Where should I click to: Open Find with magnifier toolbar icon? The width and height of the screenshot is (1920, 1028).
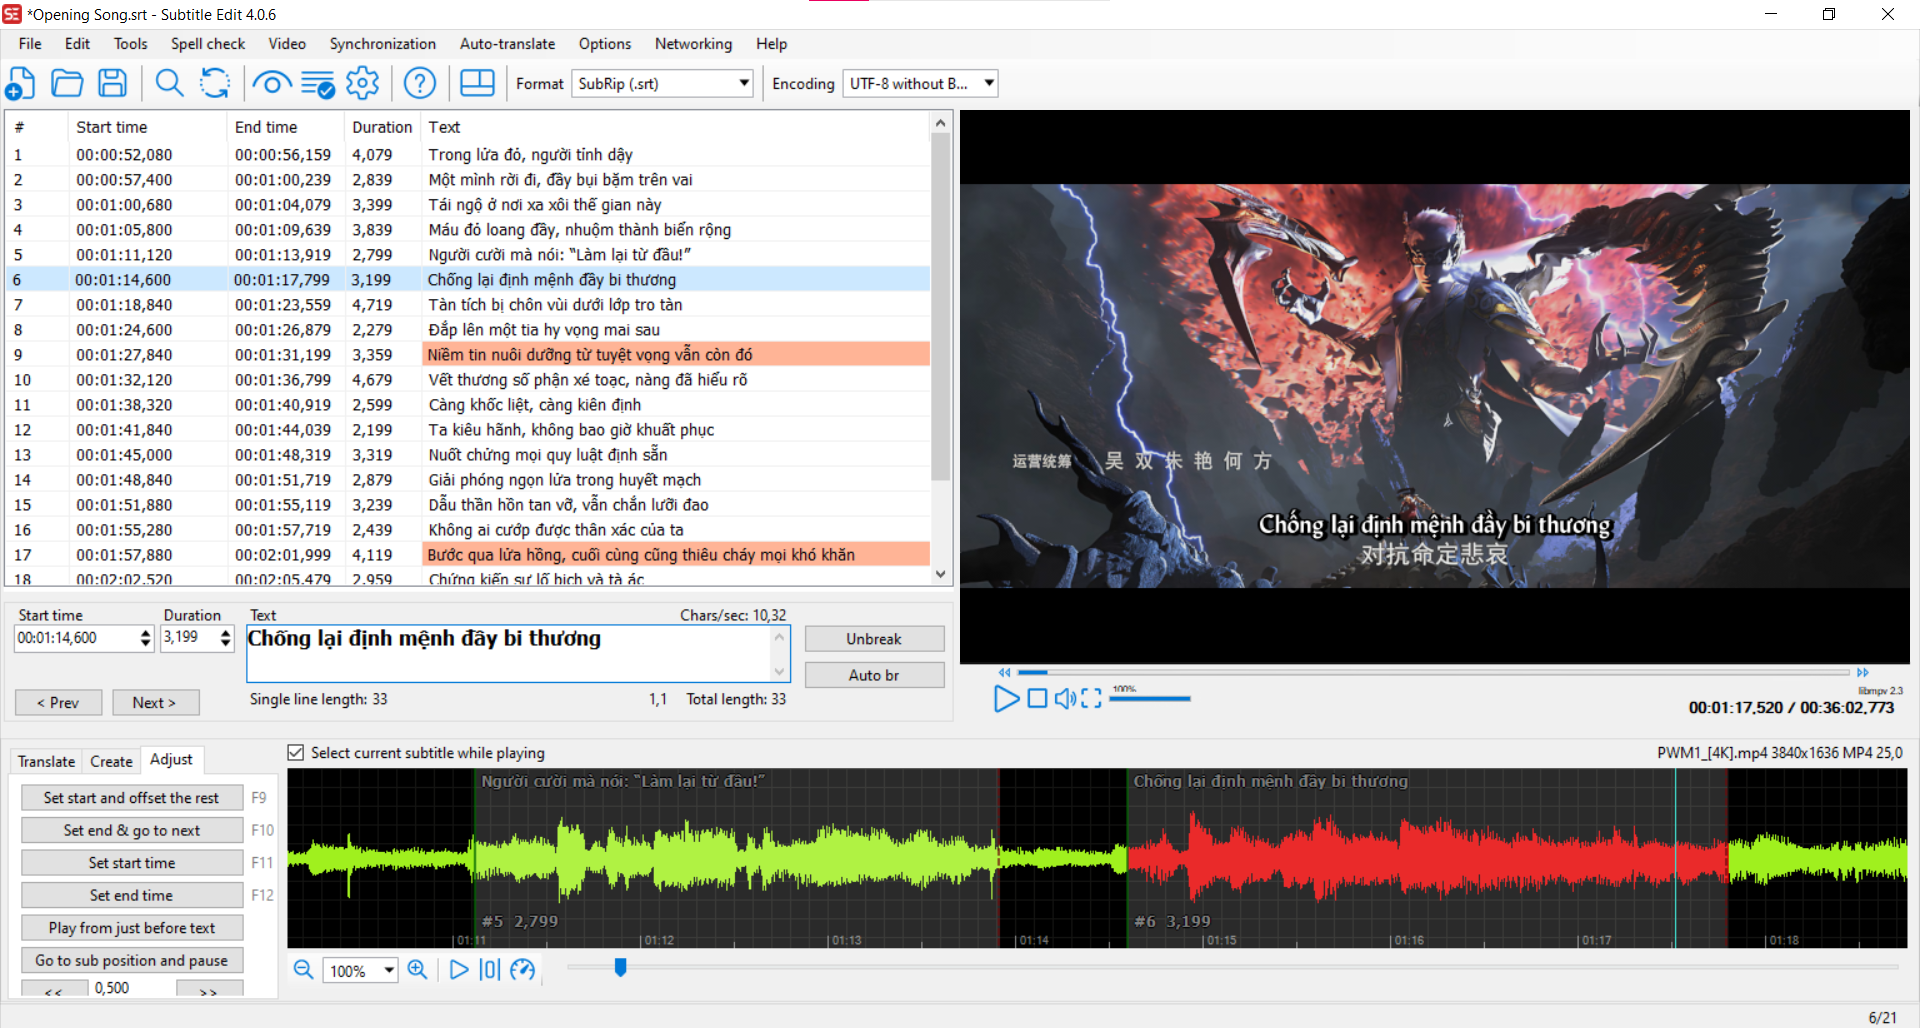click(x=169, y=83)
